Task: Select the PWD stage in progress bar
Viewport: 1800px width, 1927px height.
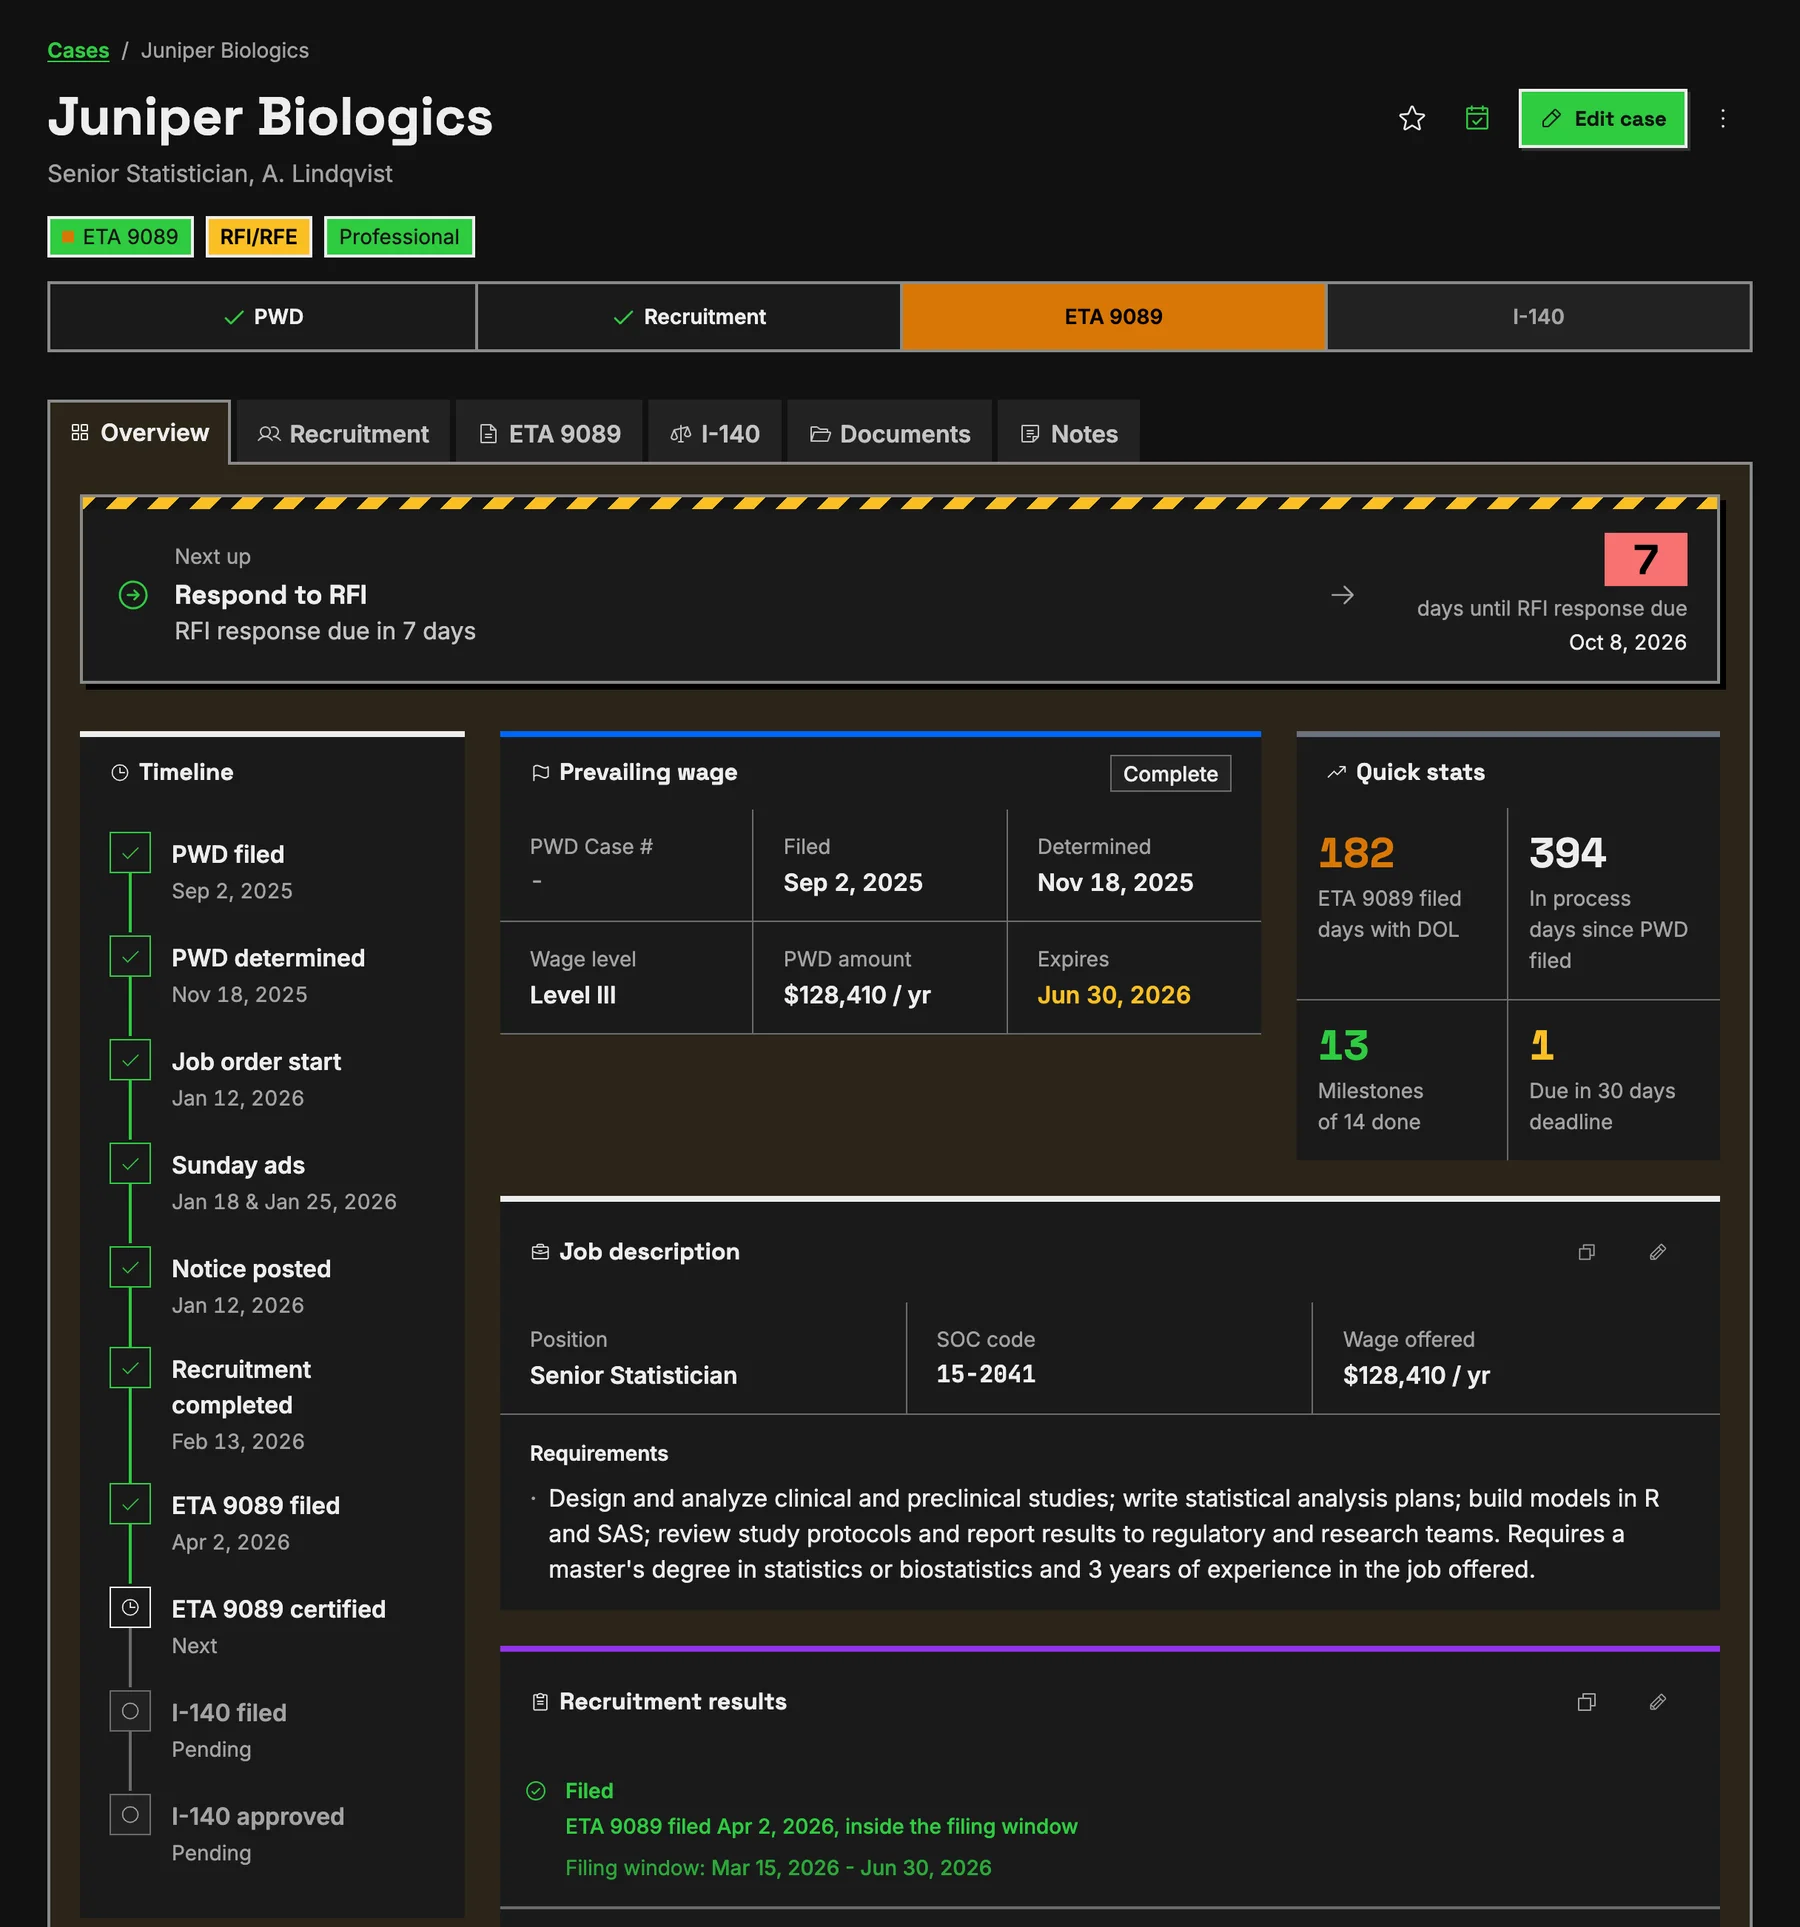Action: (x=263, y=317)
